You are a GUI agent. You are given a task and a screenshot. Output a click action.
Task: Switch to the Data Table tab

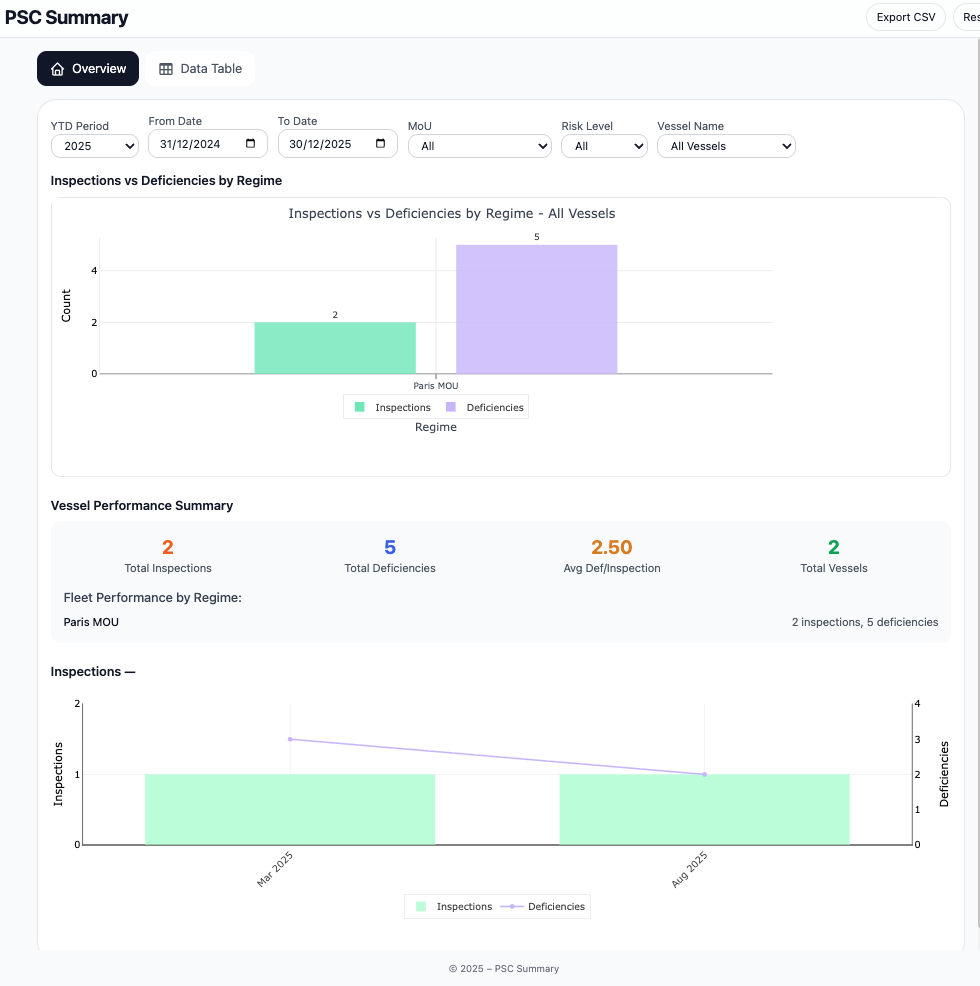199,68
